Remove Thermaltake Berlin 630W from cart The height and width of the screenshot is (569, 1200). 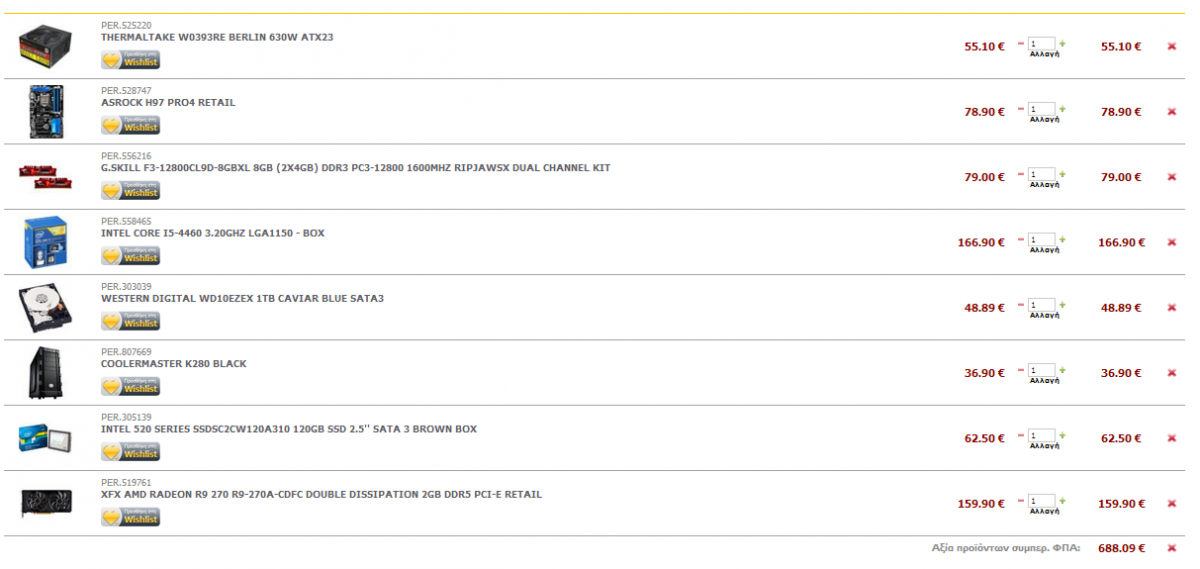click(1171, 46)
